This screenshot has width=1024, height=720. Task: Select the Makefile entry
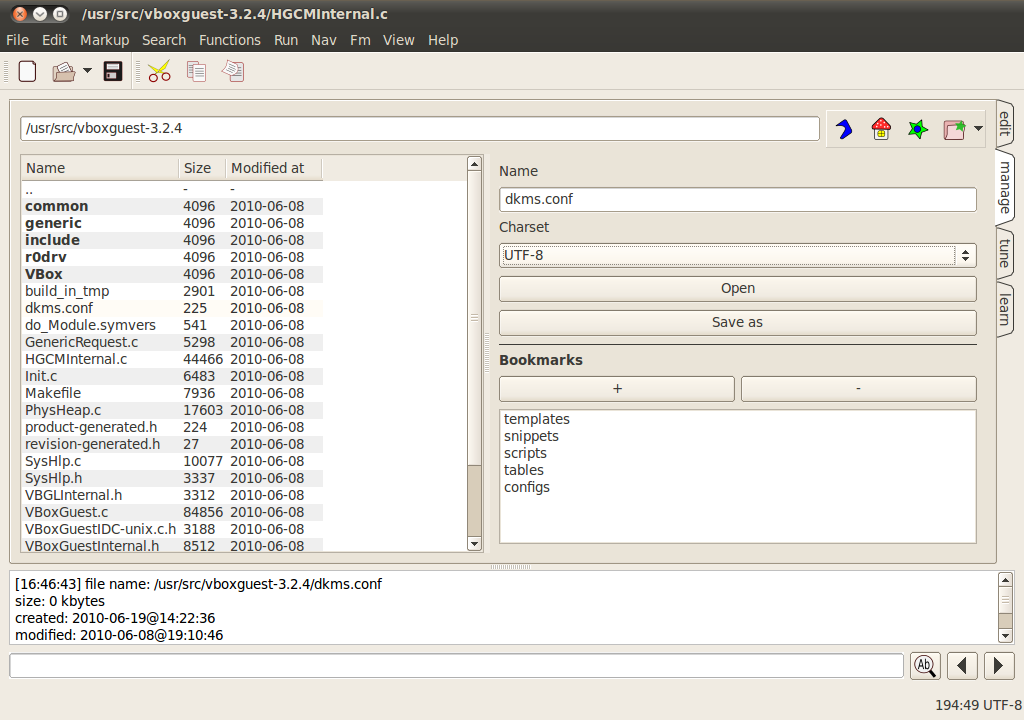click(x=172, y=393)
